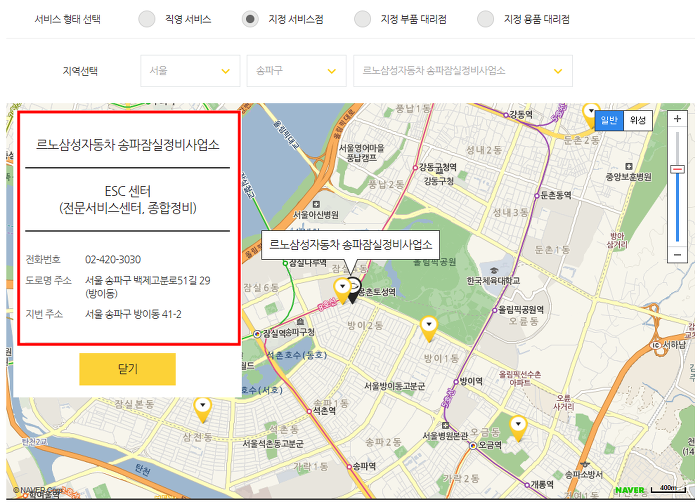Click the yellow marker near 삼전동

point(203,410)
